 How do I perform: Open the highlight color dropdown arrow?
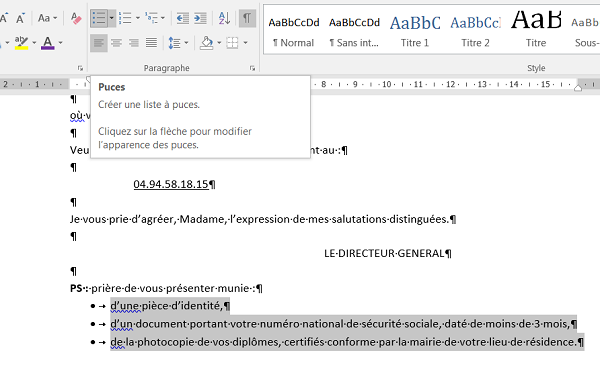pos(34,42)
